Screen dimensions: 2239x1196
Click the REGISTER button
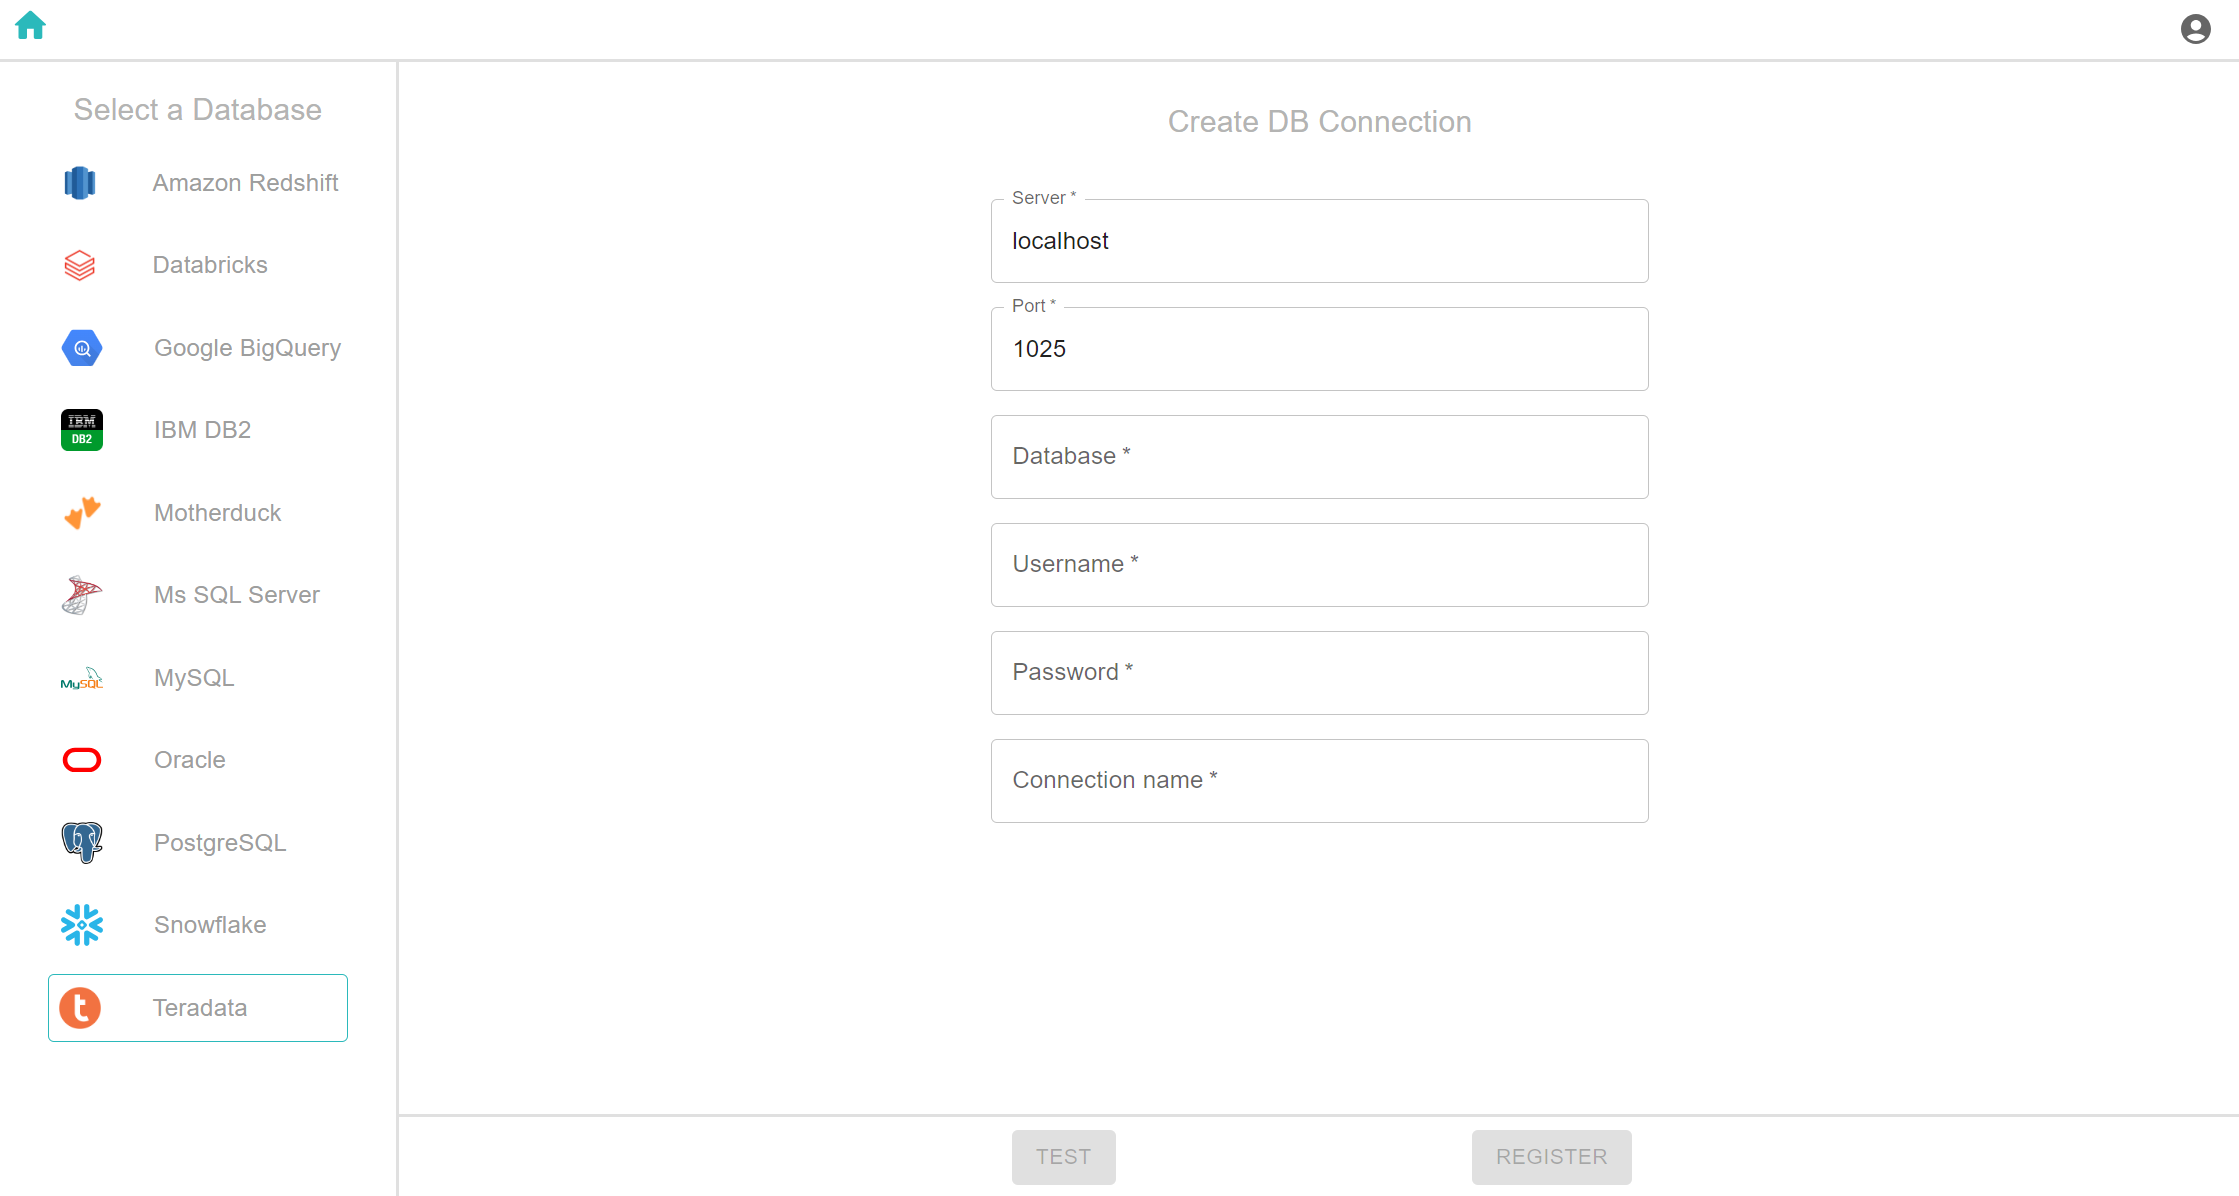click(1552, 1158)
